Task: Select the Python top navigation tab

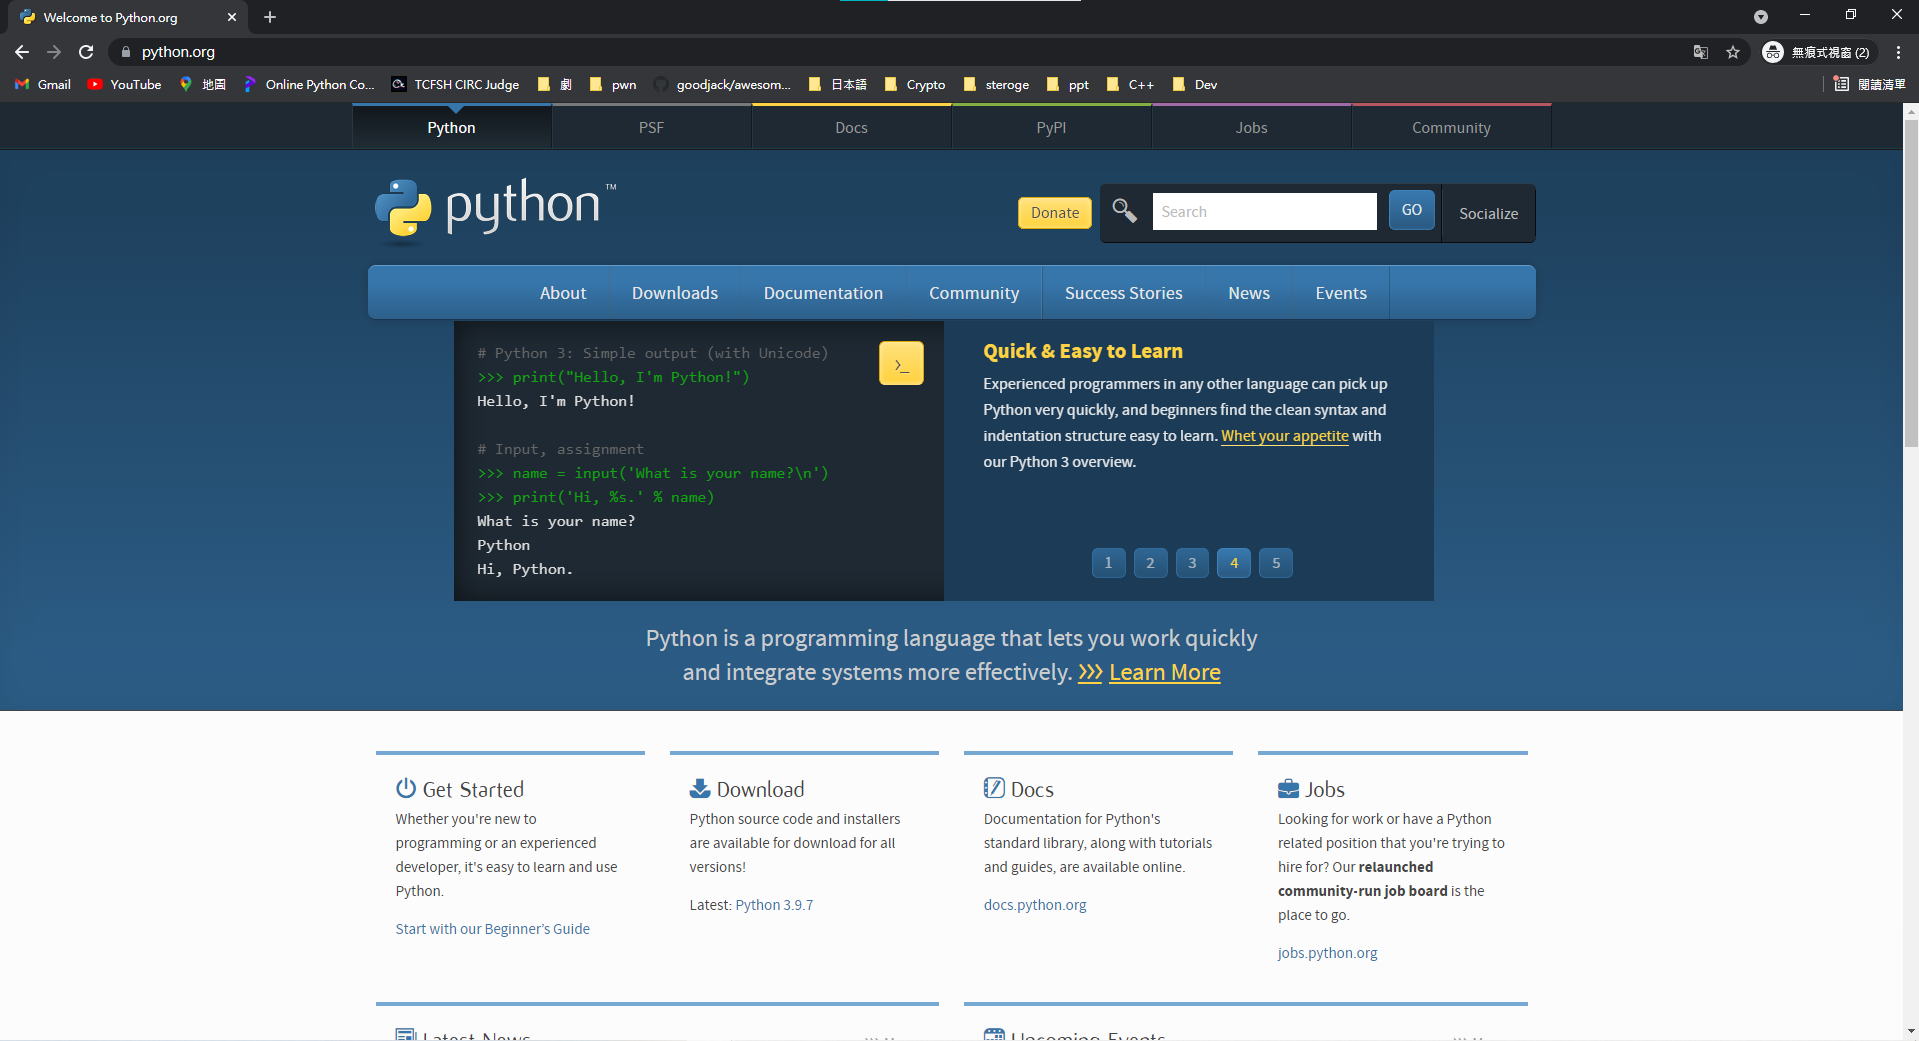Action: coord(452,127)
